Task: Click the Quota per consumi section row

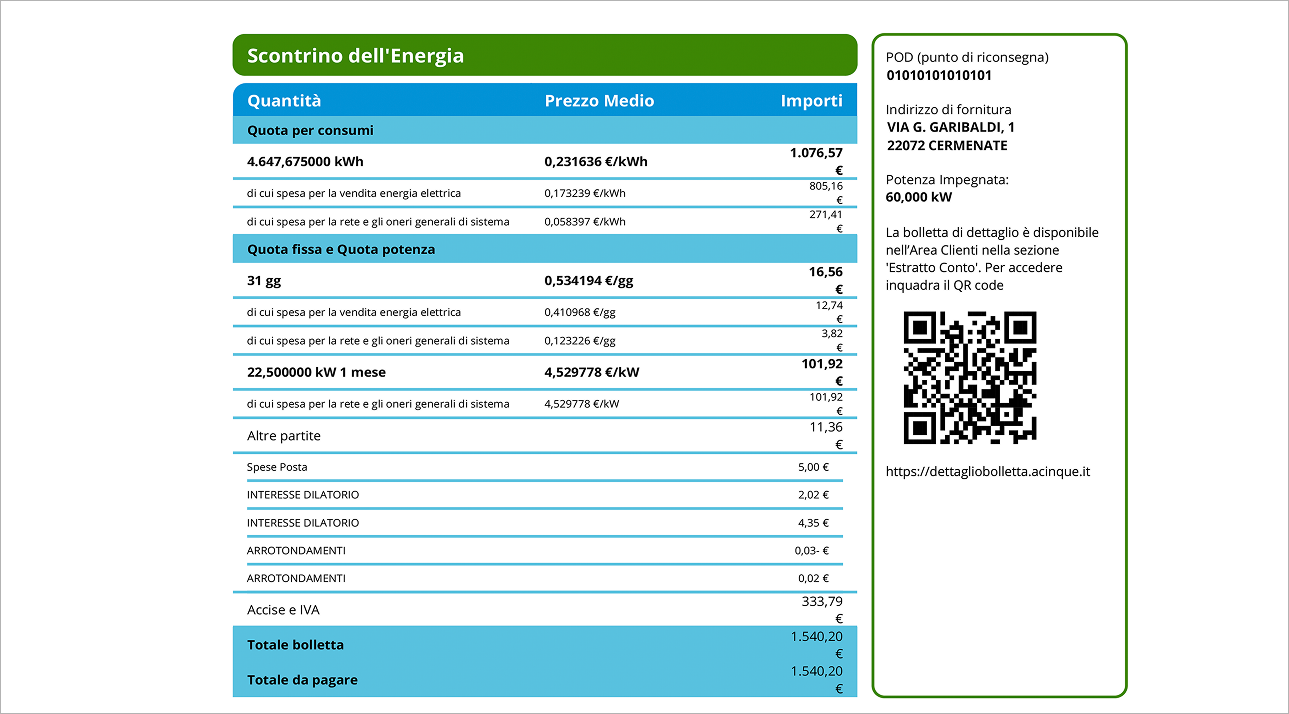Action: [545, 130]
